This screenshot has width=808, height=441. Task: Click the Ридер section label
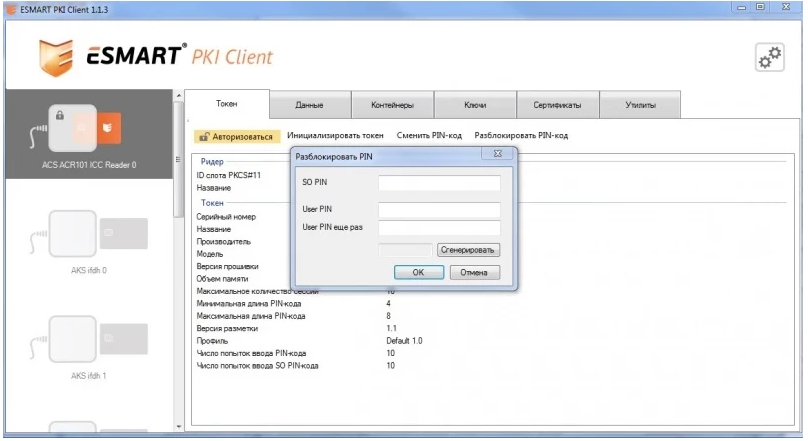point(212,162)
